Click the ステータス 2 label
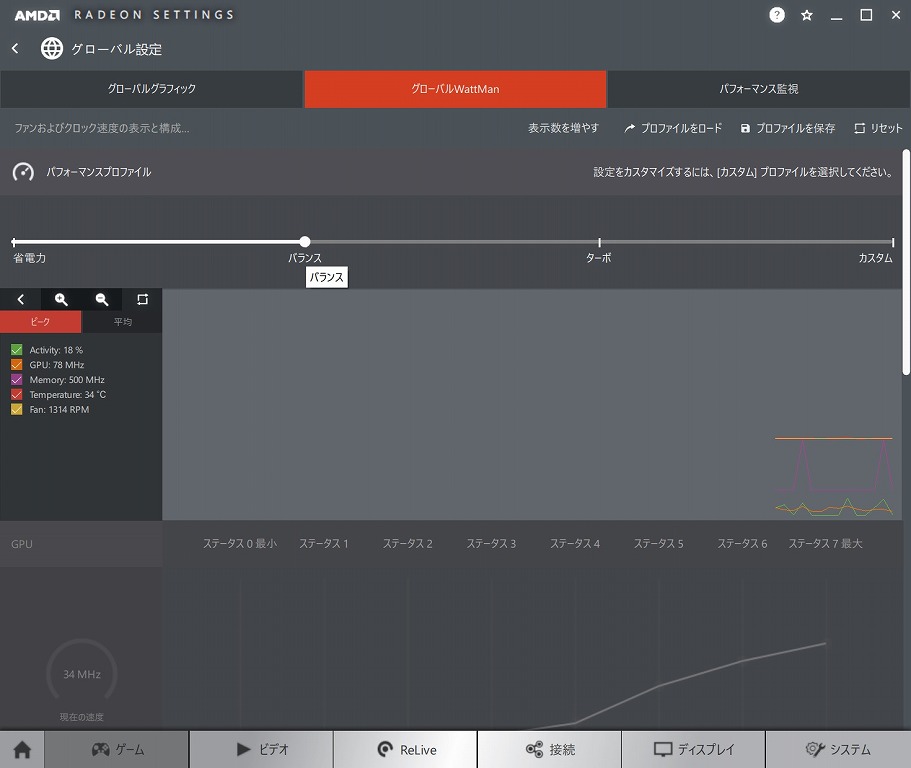The image size is (911, 768). click(407, 544)
